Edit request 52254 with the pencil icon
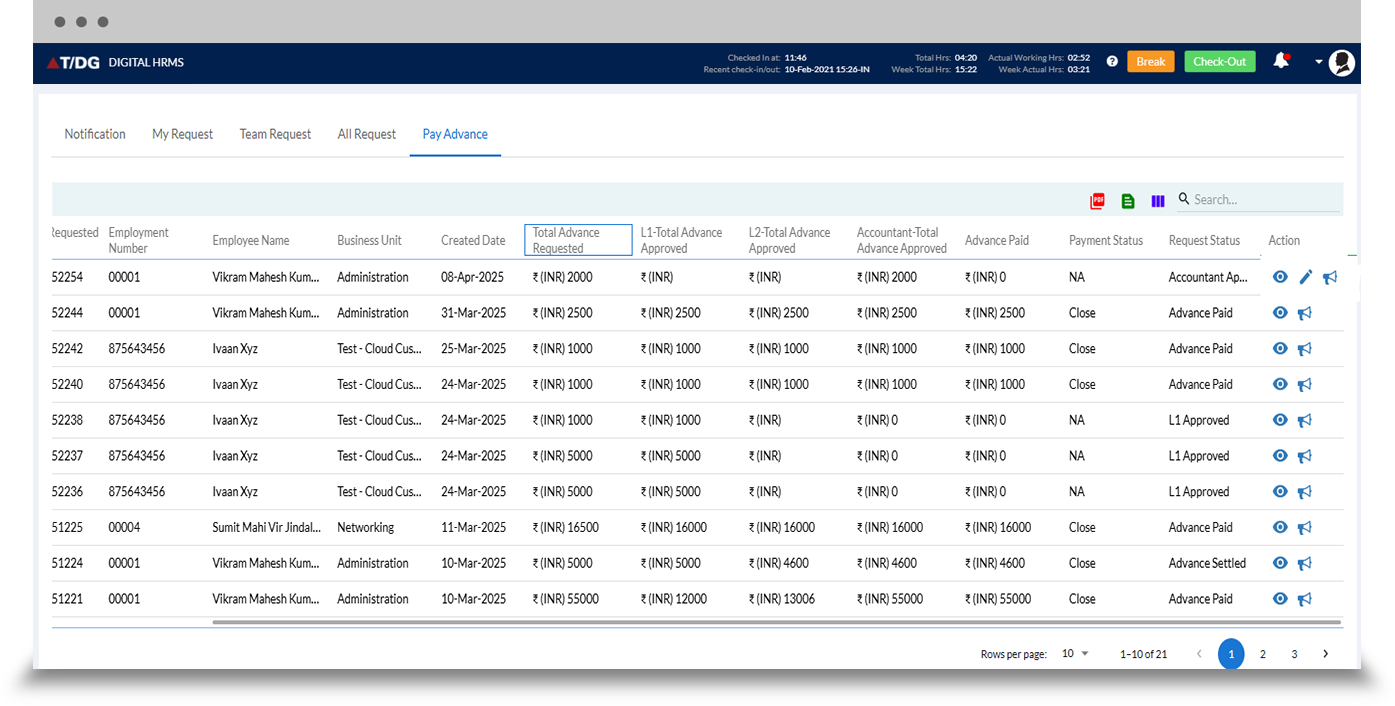Viewport: 1395px width, 706px height. [x=1305, y=277]
